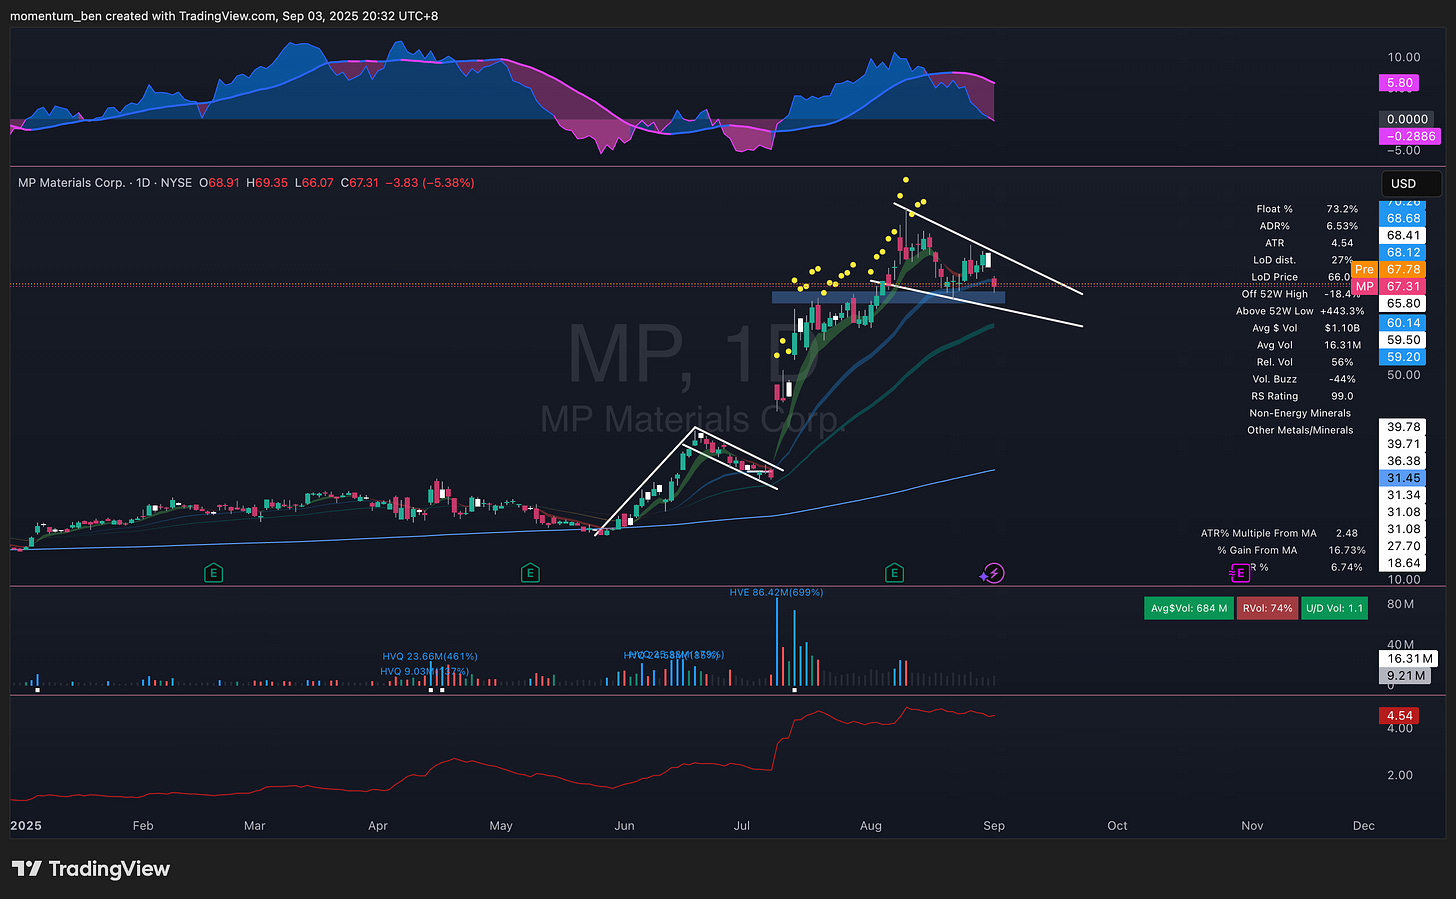Image resolution: width=1456 pixels, height=899 pixels.
Task: Click the magenta 5.80 indicator value label
Action: click(x=1400, y=84)
